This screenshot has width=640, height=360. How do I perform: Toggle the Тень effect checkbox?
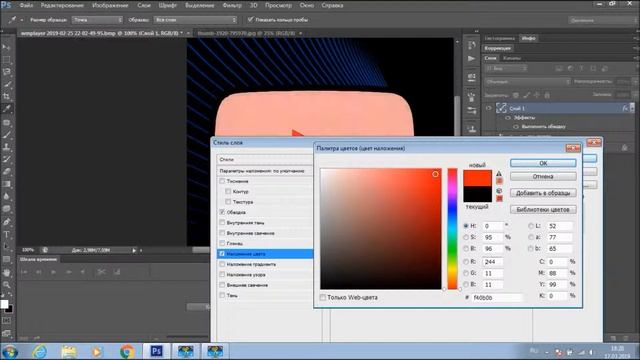(x=222, y=295)
